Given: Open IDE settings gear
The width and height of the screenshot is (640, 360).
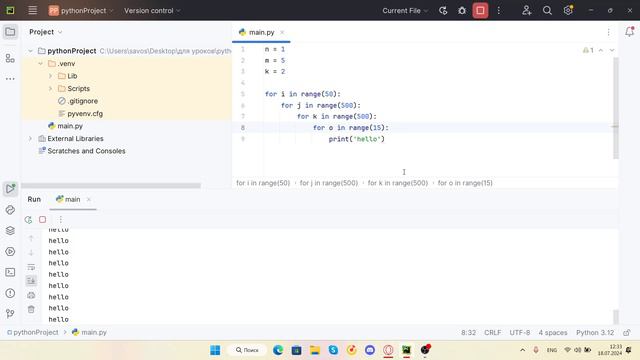Looking at the screenshot, I should click(x=568, y=11).
